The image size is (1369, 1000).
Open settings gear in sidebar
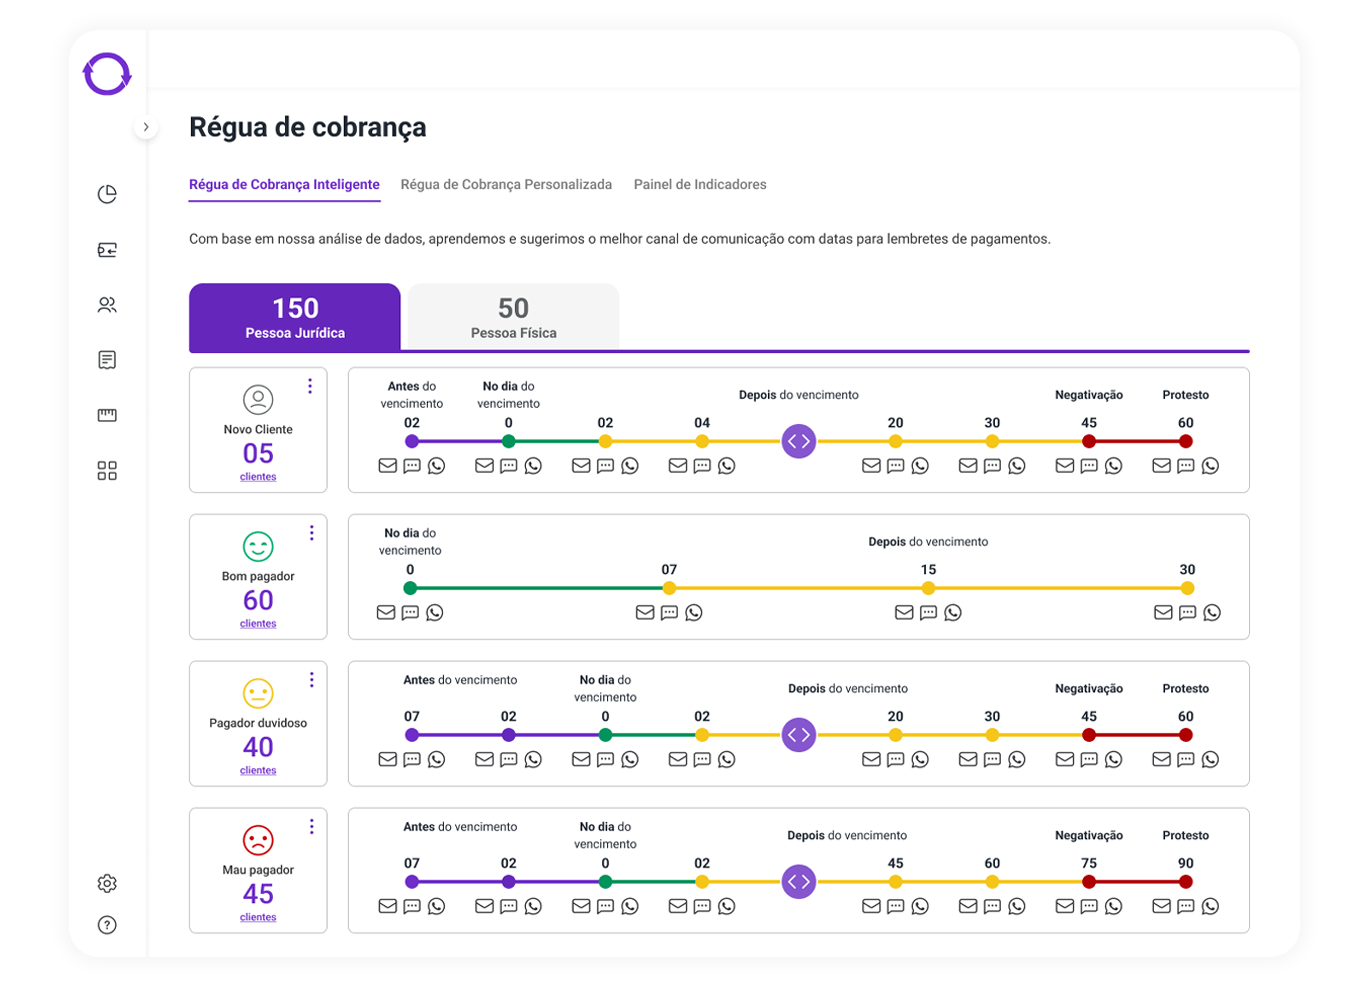click(107, 884)
